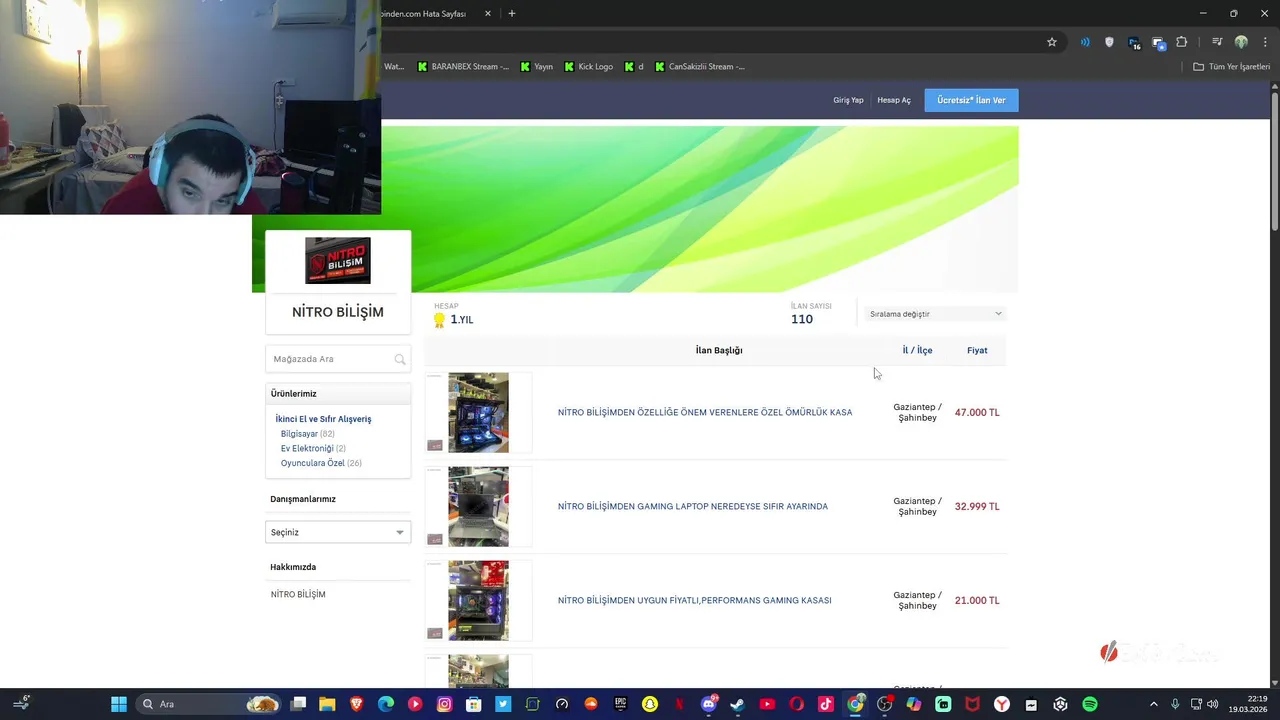Open the taskbar volume control
This screenshot has width=1280, height=720.
1213,704
